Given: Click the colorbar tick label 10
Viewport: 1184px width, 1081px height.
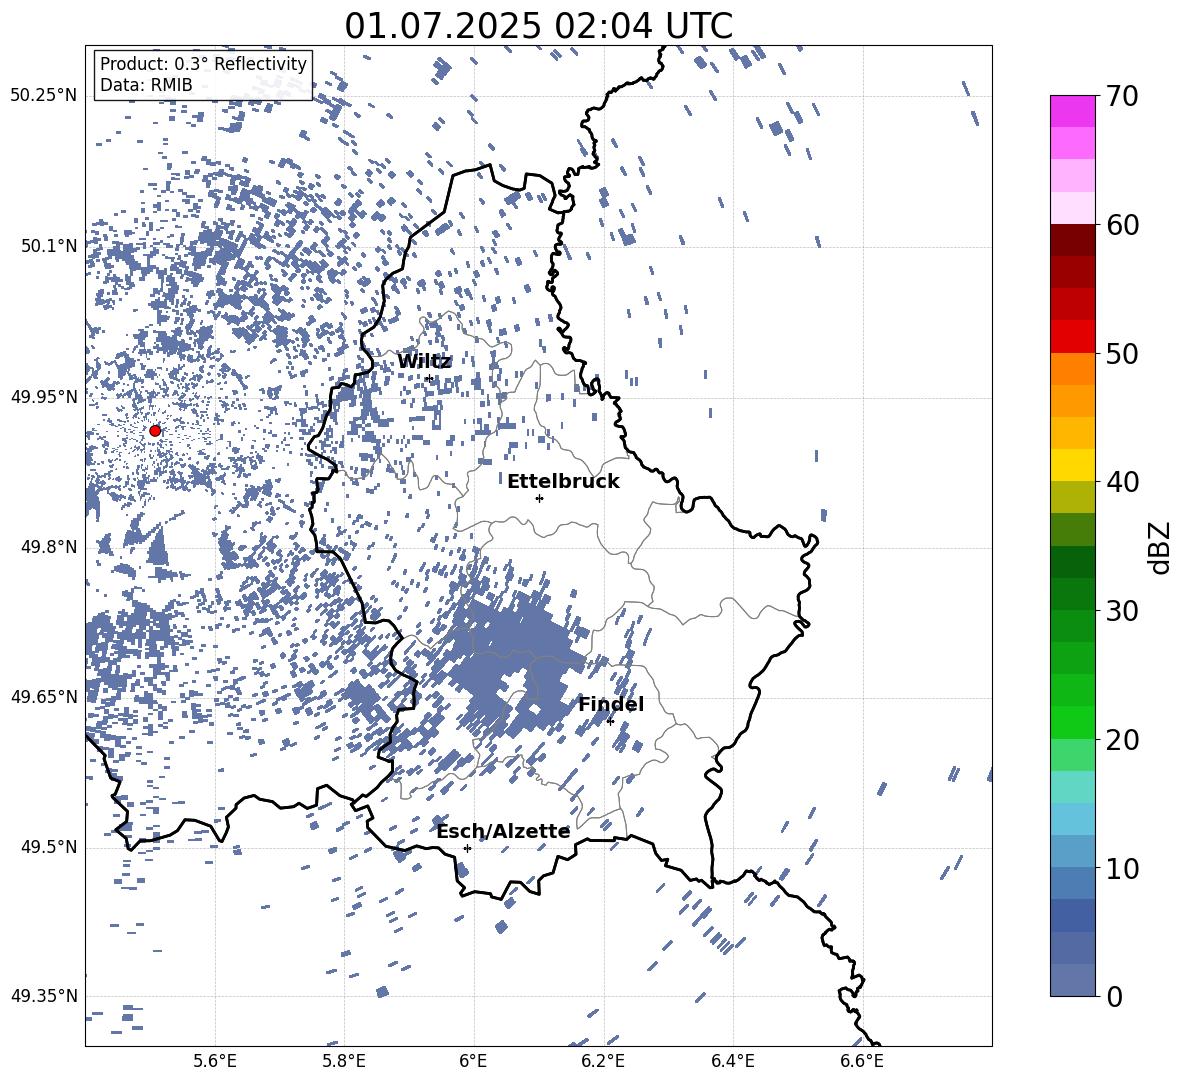Looking at the screenshot, I should pos(1123,868).
